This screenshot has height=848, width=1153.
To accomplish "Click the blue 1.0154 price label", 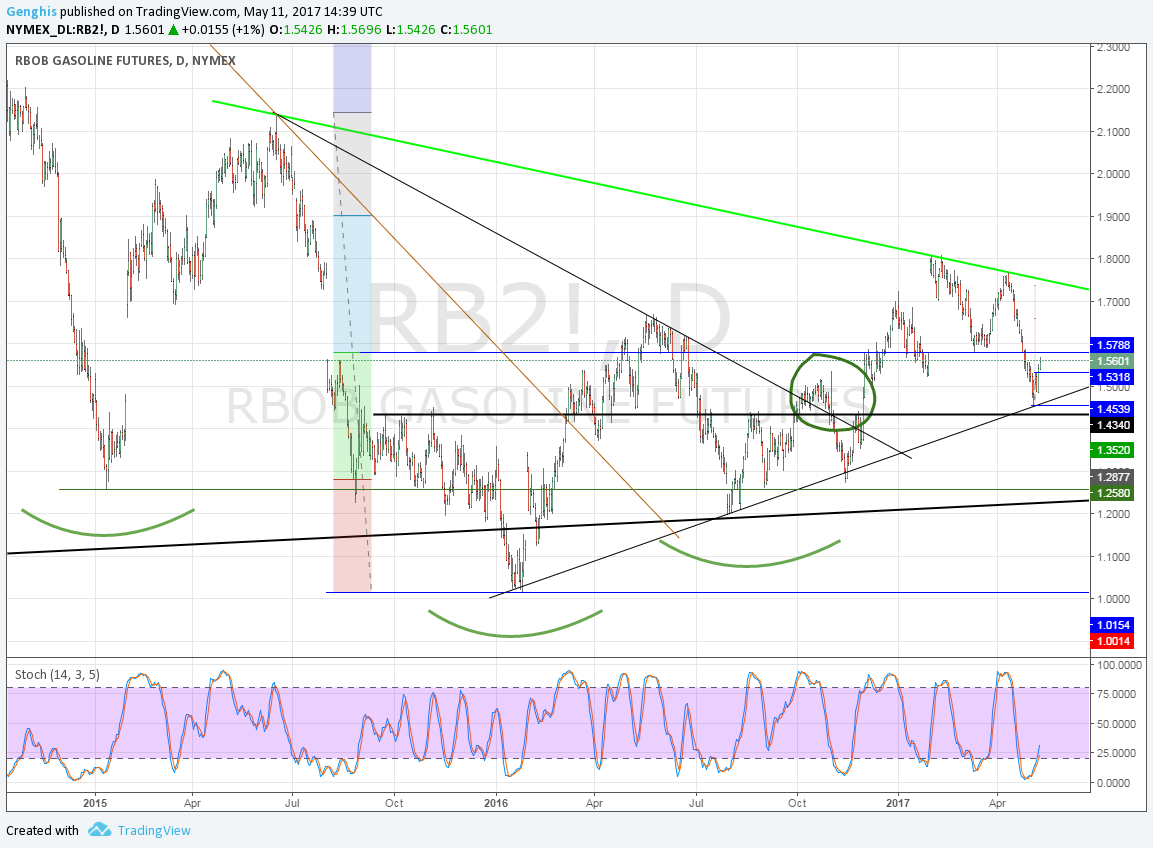I will coord(1113,625).
